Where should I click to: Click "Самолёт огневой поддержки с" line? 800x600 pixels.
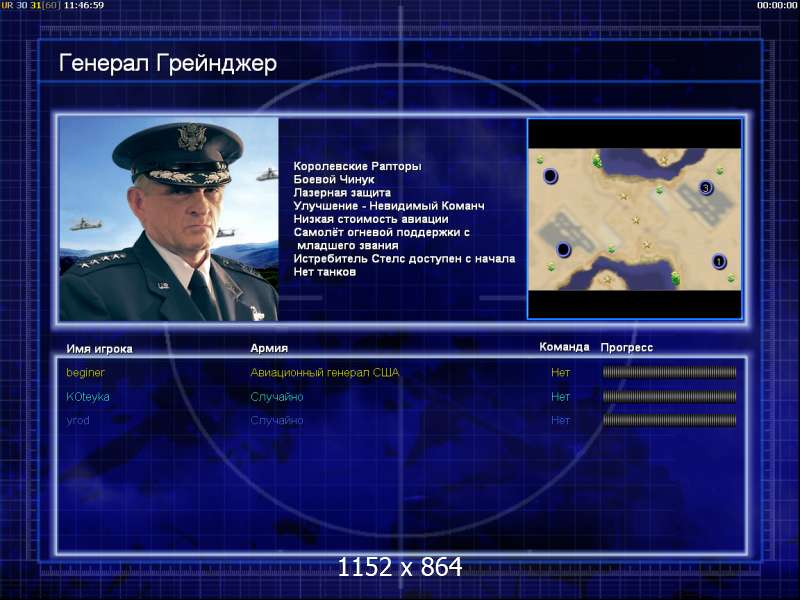coord(382,233)
